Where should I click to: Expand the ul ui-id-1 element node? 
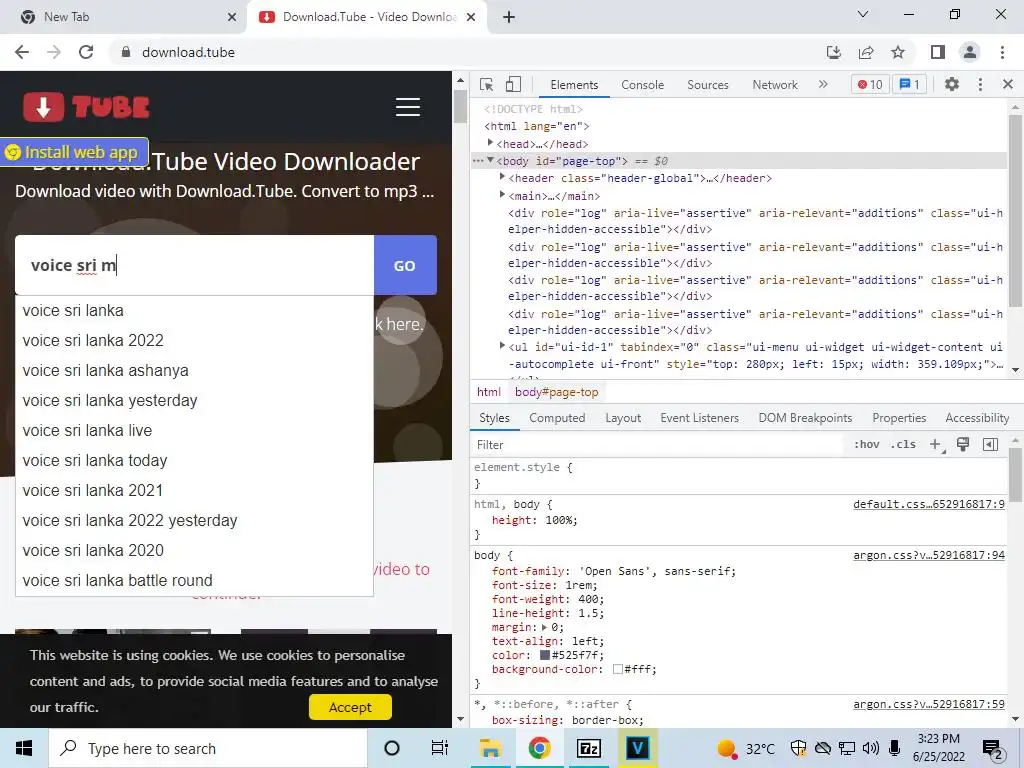[502, 346]
